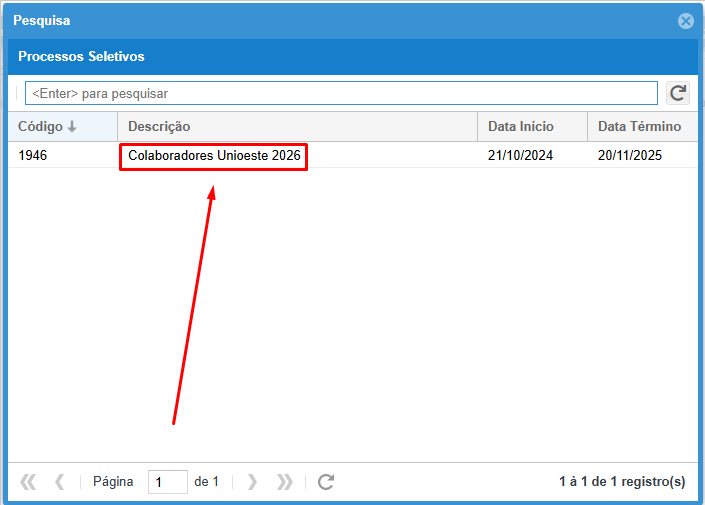Close the Pesquisa dialog window

tap(685, 21)
